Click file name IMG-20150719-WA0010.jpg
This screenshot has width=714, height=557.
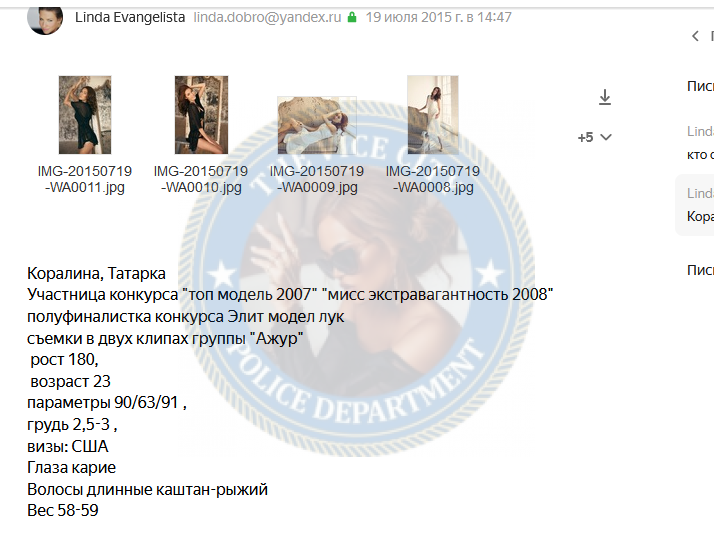click(x=201, y=179)
